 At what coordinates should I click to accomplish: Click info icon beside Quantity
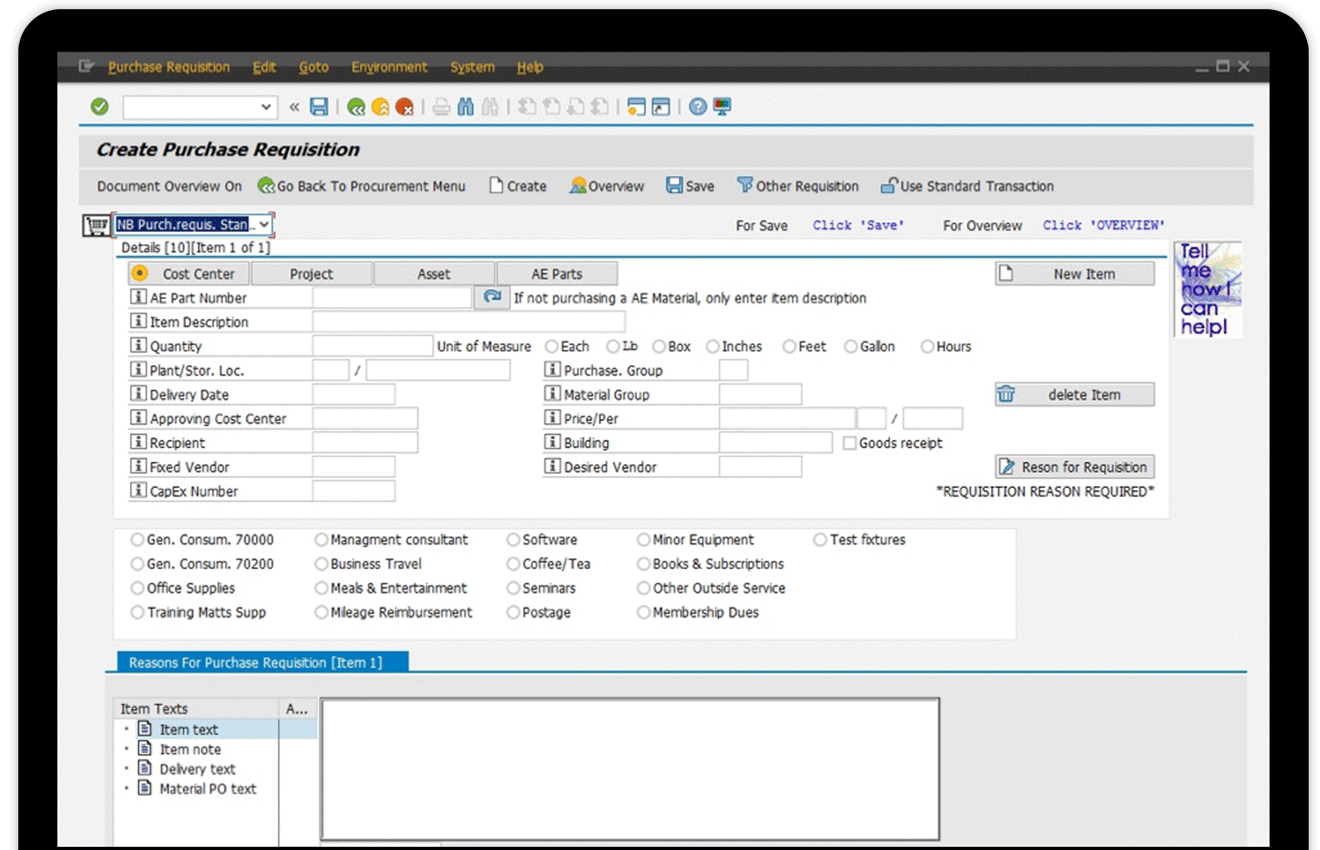[138, 345]
